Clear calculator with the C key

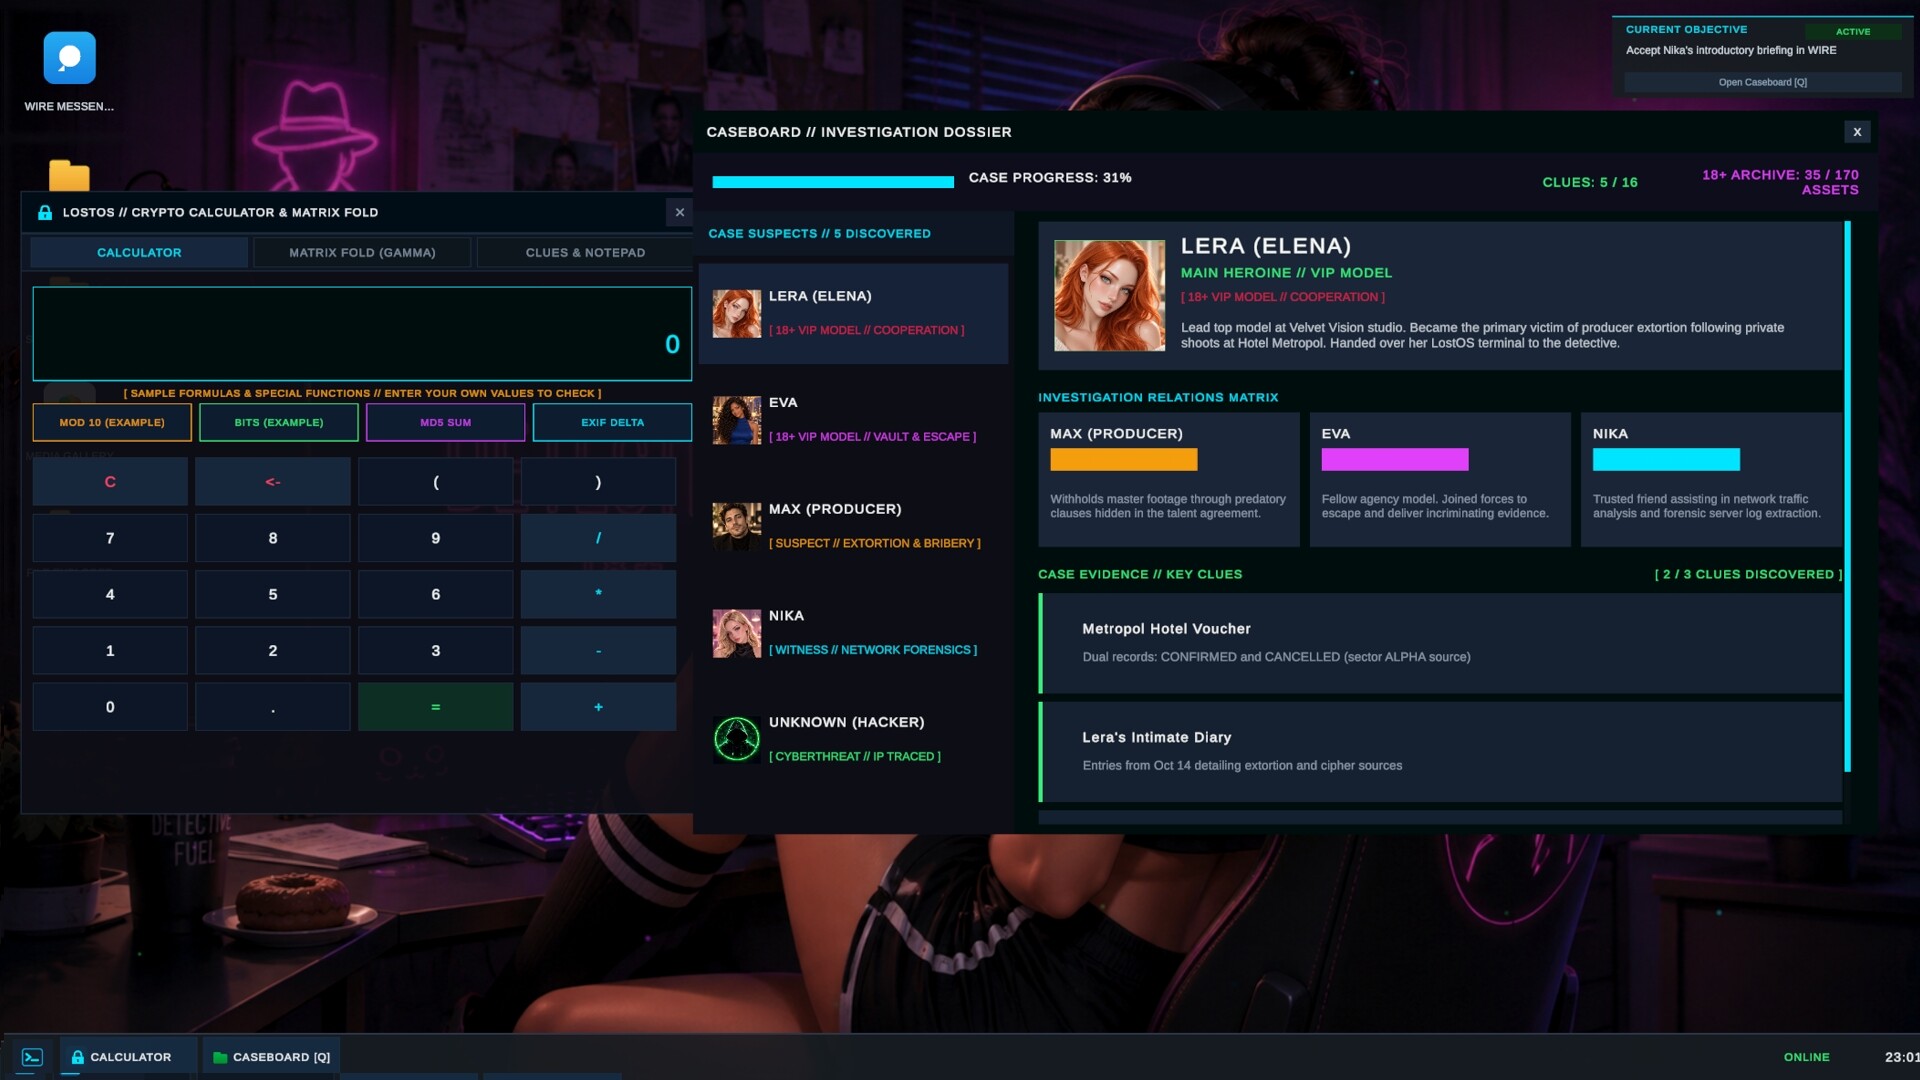(110, 482)
